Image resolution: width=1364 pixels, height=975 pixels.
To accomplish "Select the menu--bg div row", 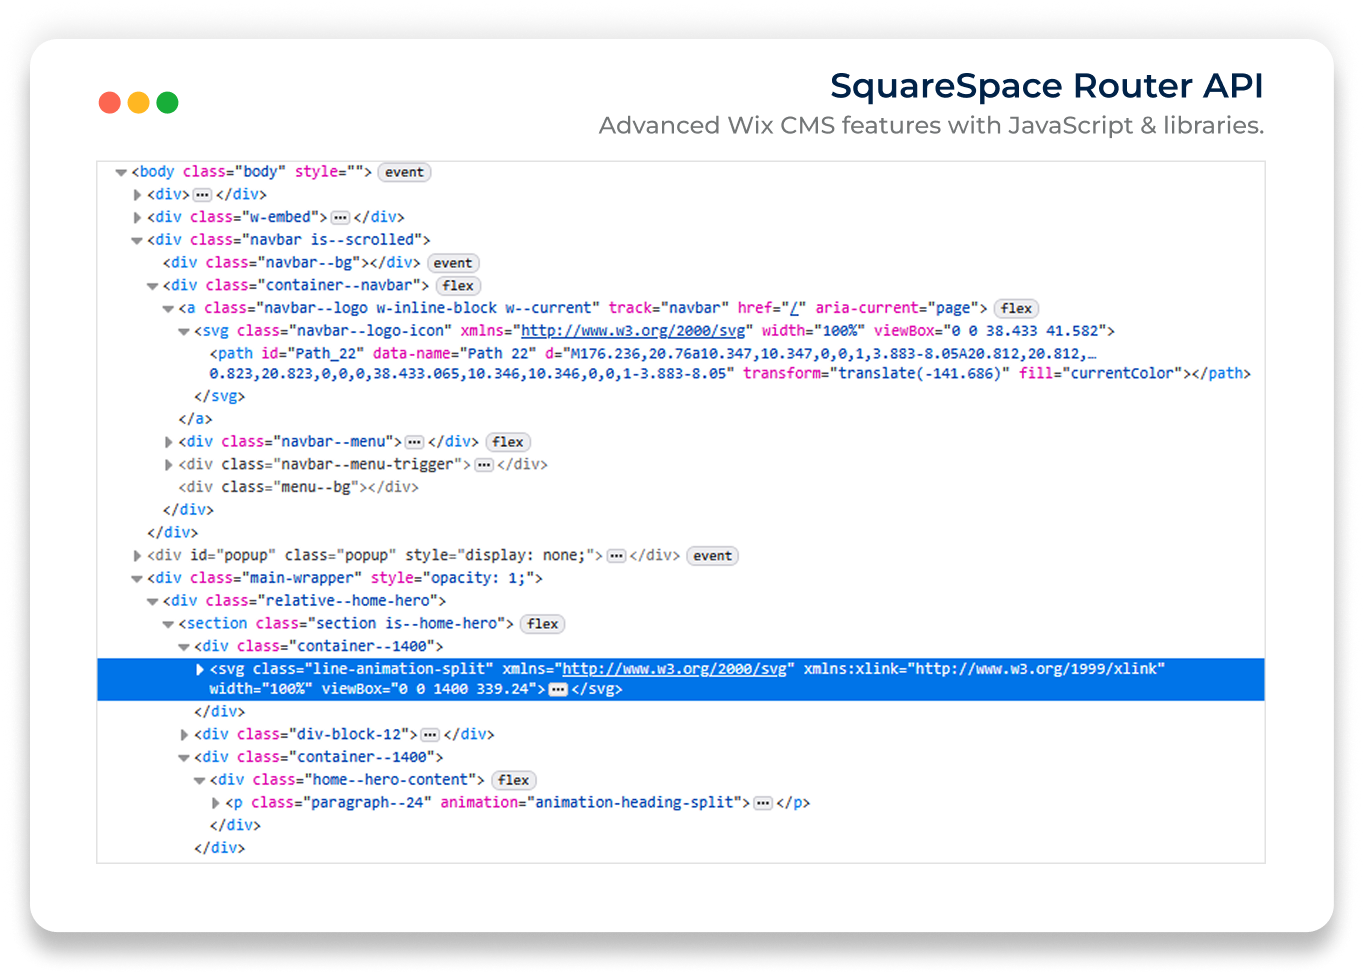I will tap(298, 487).
